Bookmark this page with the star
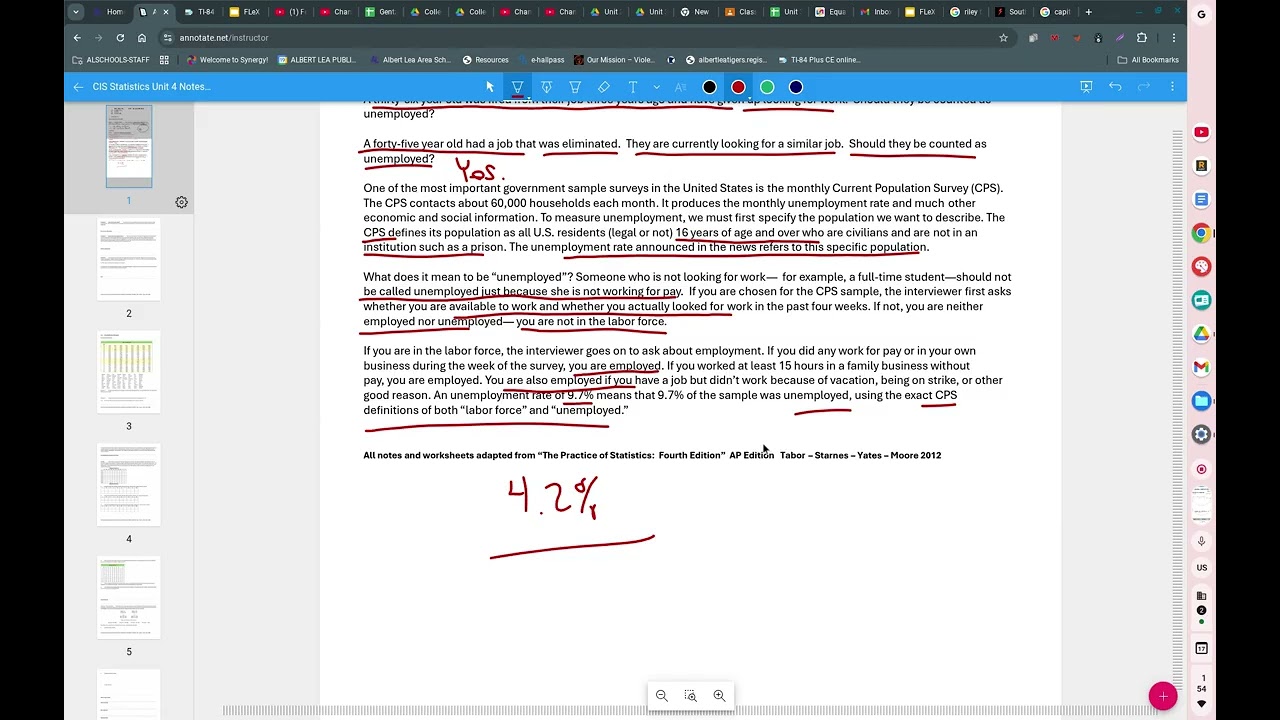 (1003, 38)
